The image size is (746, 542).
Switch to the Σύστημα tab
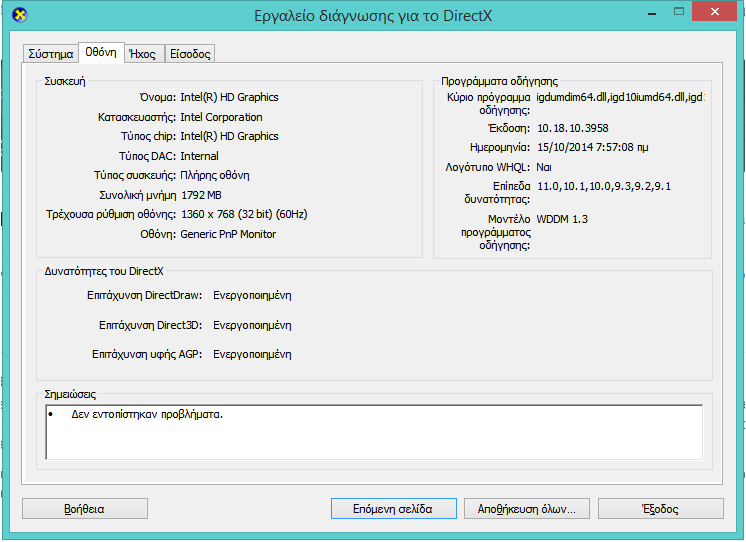click(x=50, y=54)
